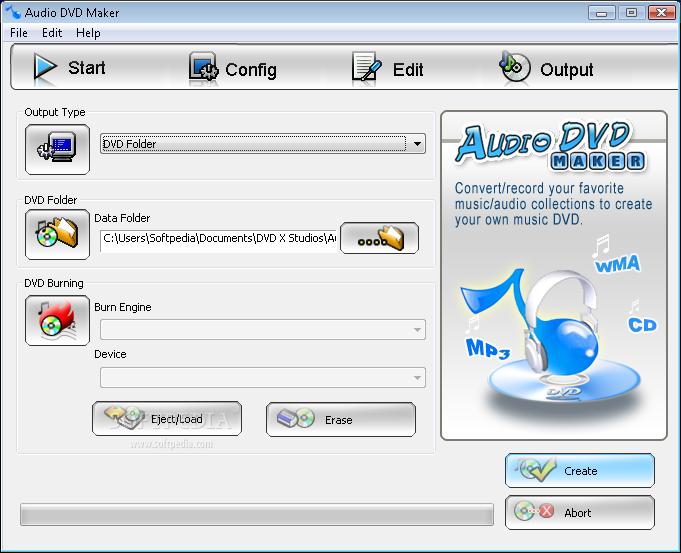Browse for data folder with folder button
This screenshot has height=553, width=681.
pyautogui.click(x=380, y=238)
